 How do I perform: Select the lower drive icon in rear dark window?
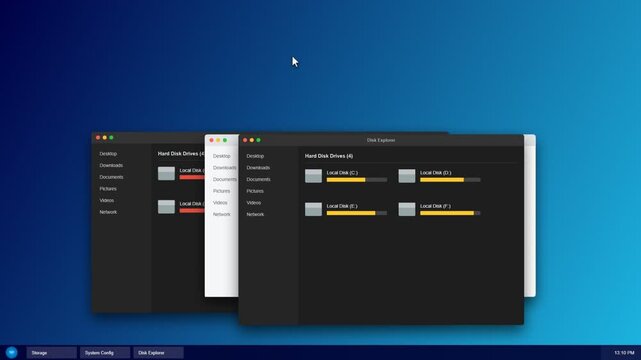[166, 207]
